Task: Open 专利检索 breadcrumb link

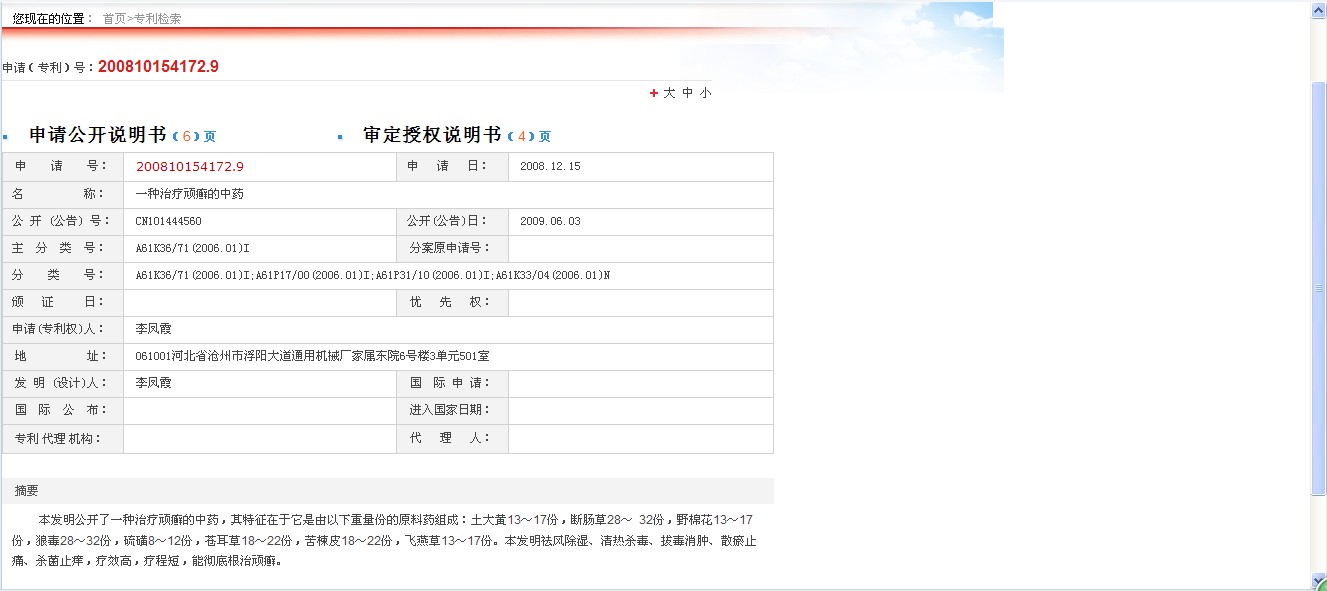Action: tap(157, 18)
